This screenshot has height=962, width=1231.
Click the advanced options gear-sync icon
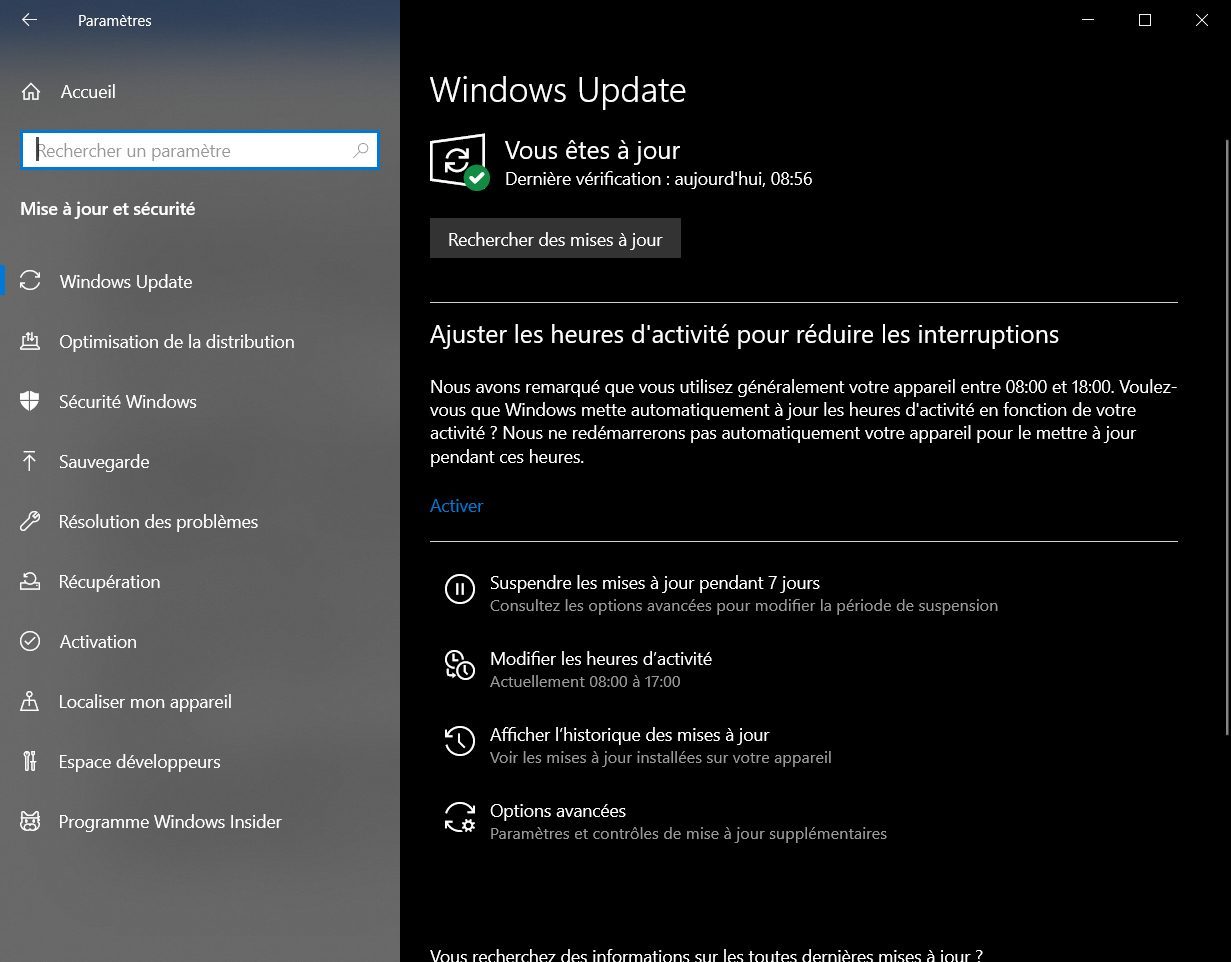(459, 817)
